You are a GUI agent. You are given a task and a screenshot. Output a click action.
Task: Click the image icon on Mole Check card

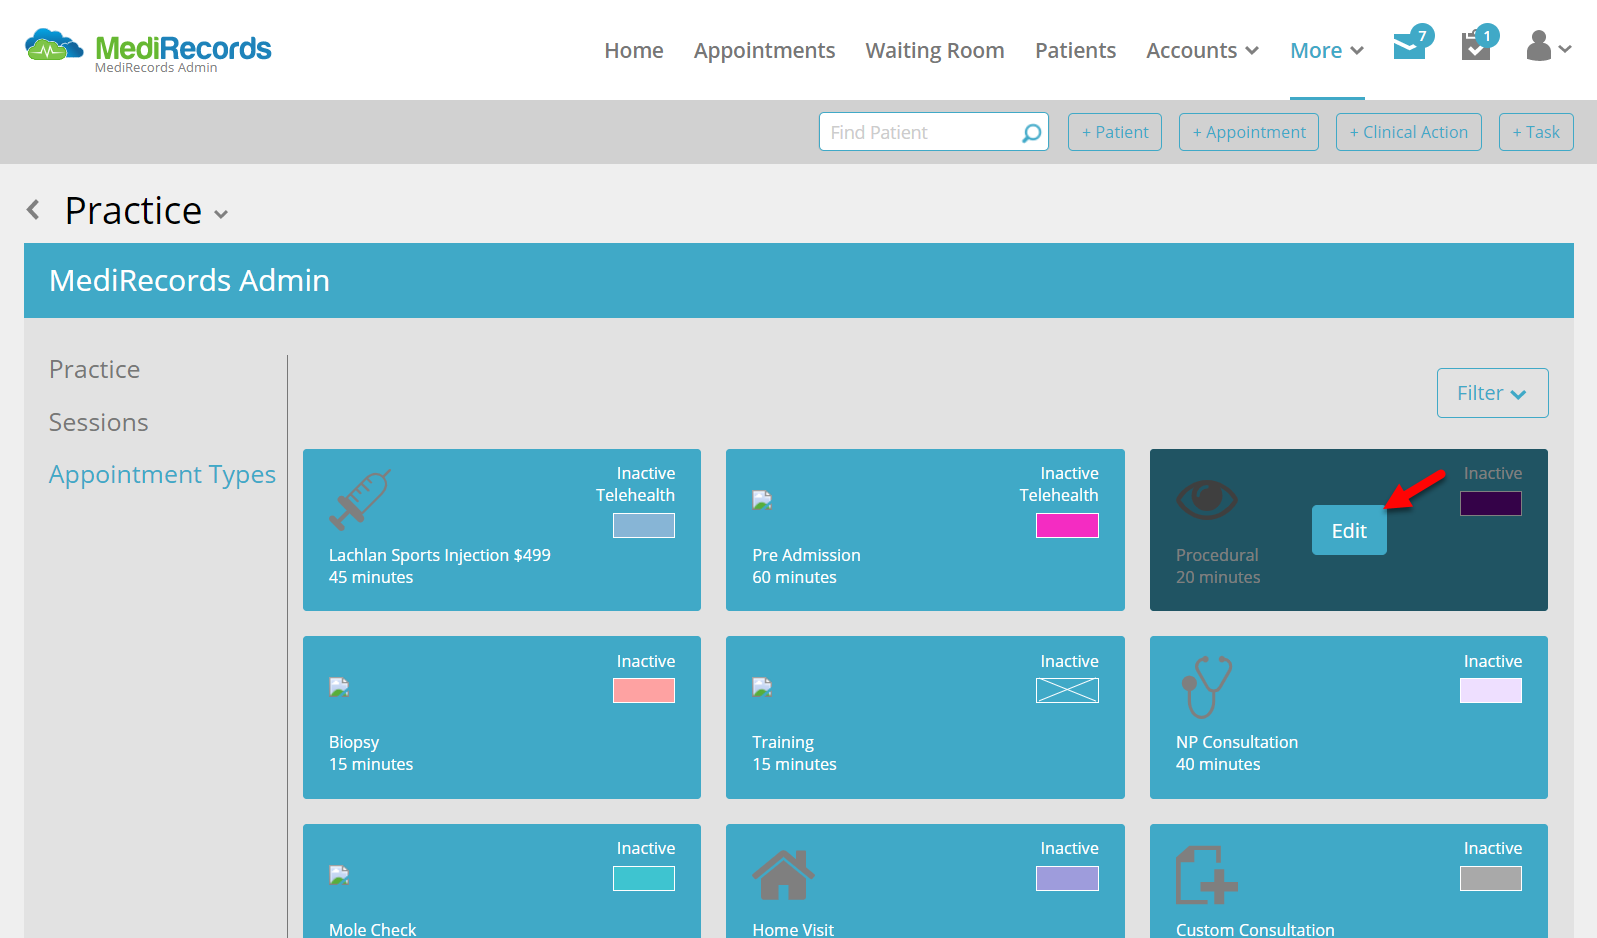(x=339, y=875)
